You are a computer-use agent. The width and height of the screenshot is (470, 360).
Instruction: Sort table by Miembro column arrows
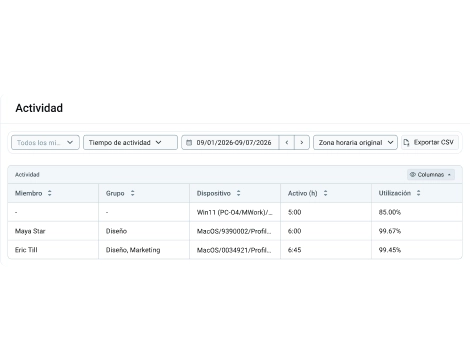pos(50,193)
